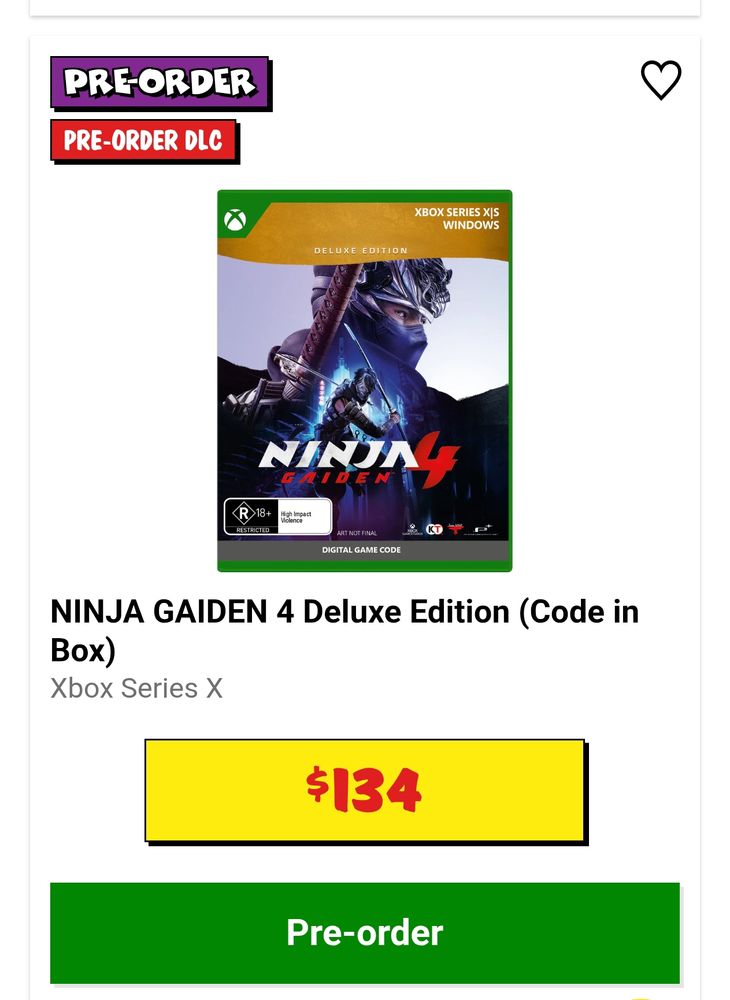
Task: Open the Ninja Gaiden 4 cover image
Action: coord(365,381)
